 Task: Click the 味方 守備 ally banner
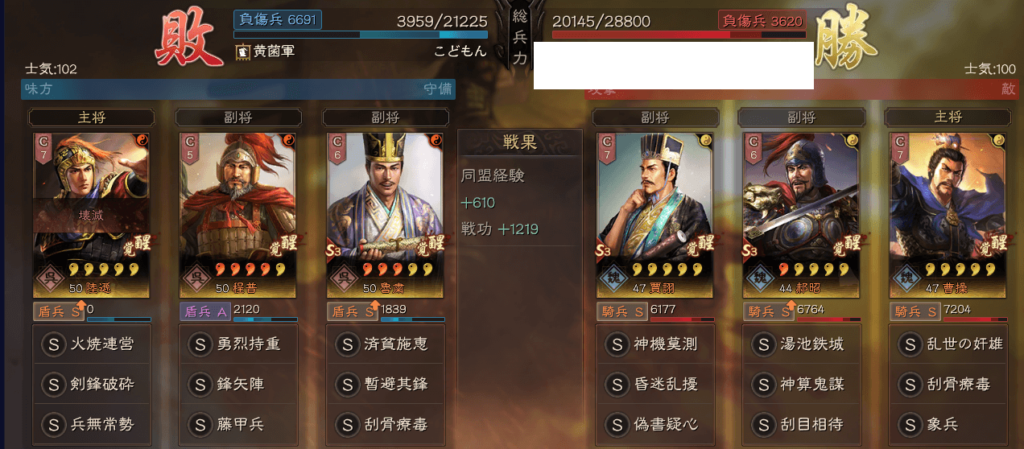coord(238,89)
